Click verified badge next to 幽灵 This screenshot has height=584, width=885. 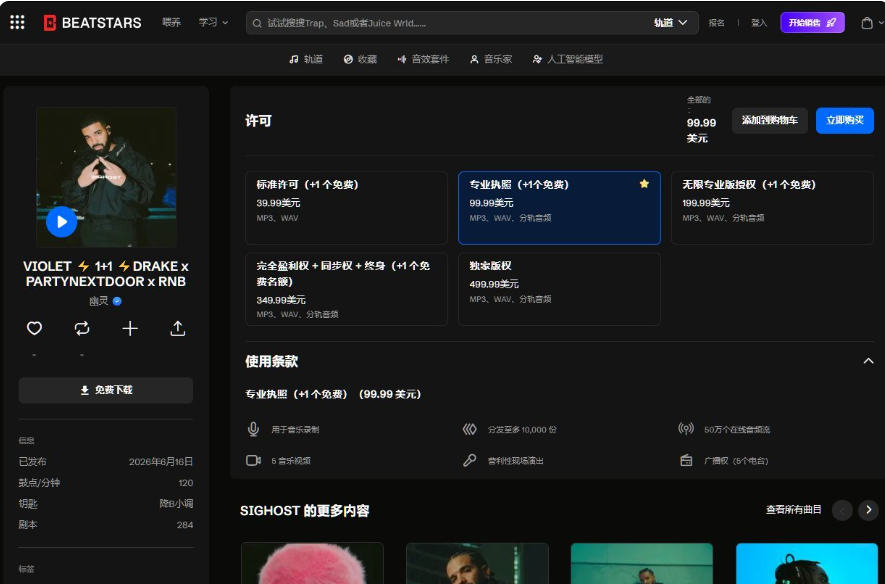tap(117, 301)
